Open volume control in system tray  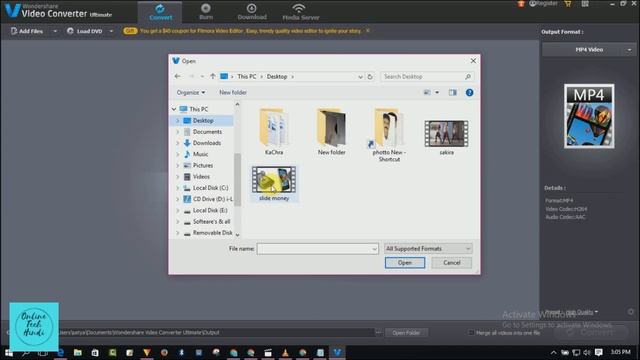point(587,352)
